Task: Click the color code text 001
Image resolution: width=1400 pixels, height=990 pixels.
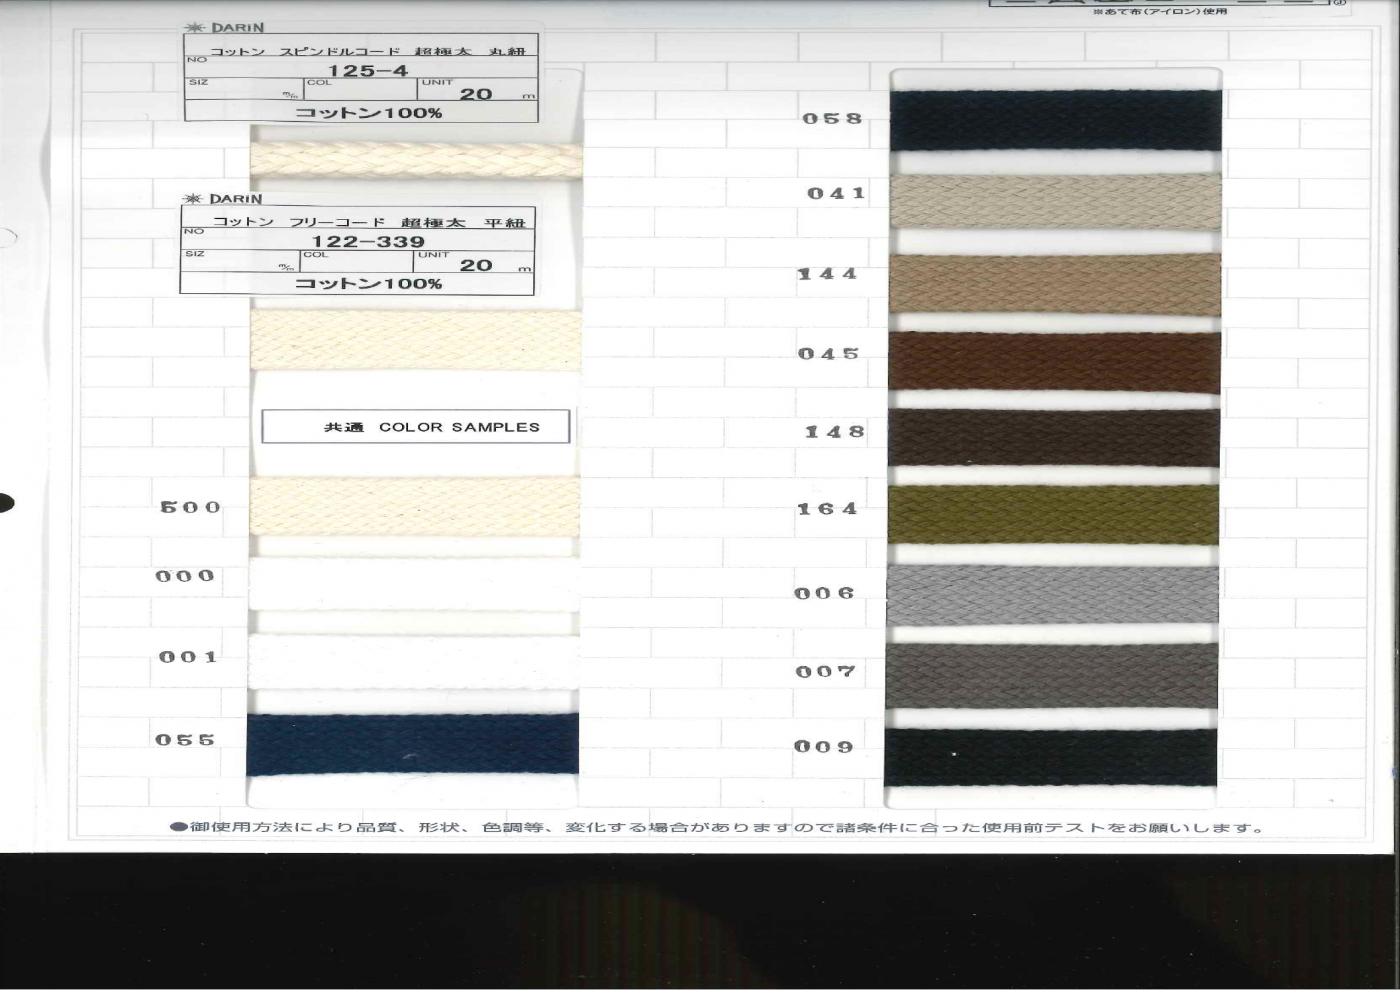Action: [x=188, y=657]
